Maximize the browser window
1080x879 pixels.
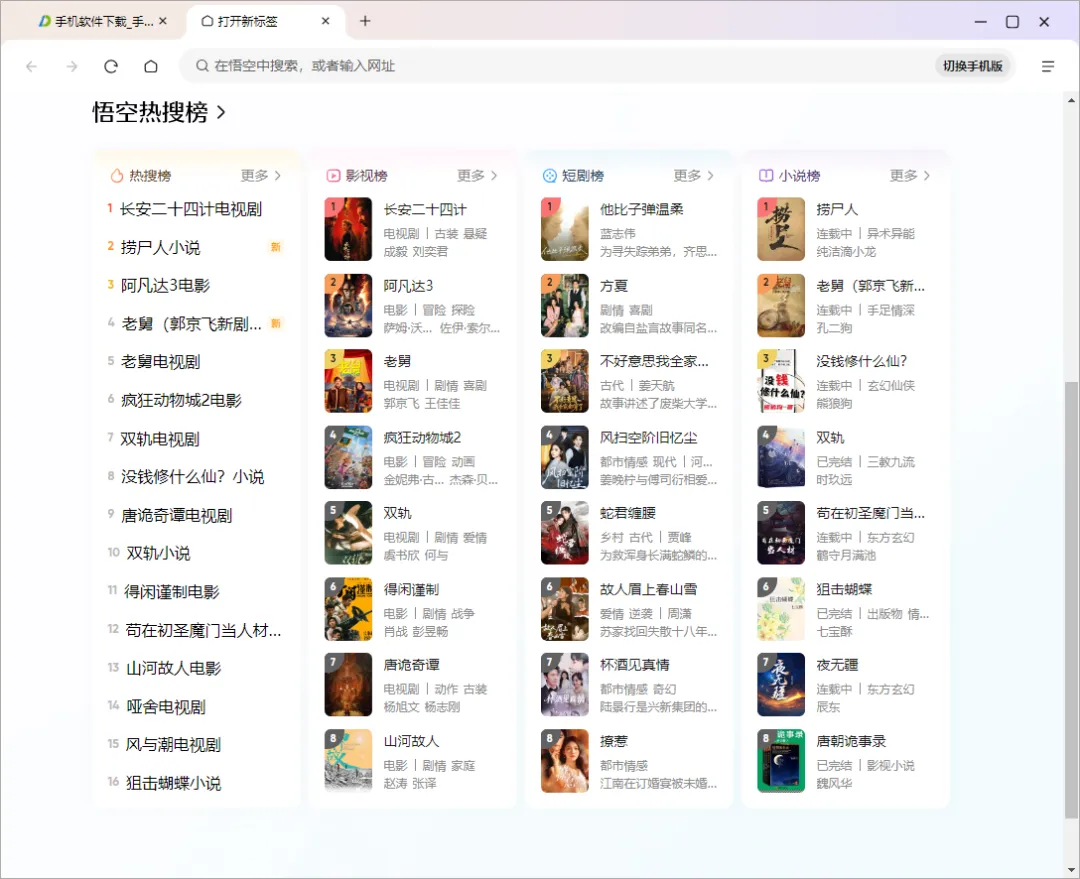pos(1012,21)
